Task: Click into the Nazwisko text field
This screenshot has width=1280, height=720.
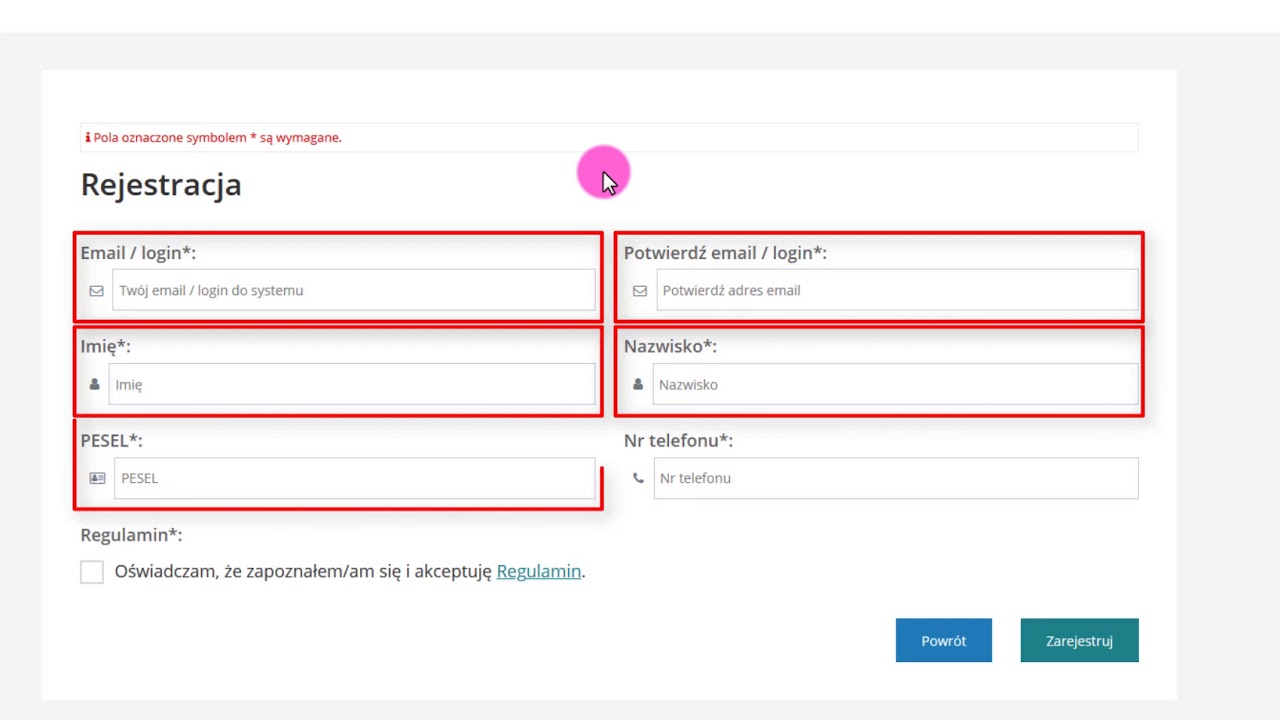Action: tap(895, 385)
